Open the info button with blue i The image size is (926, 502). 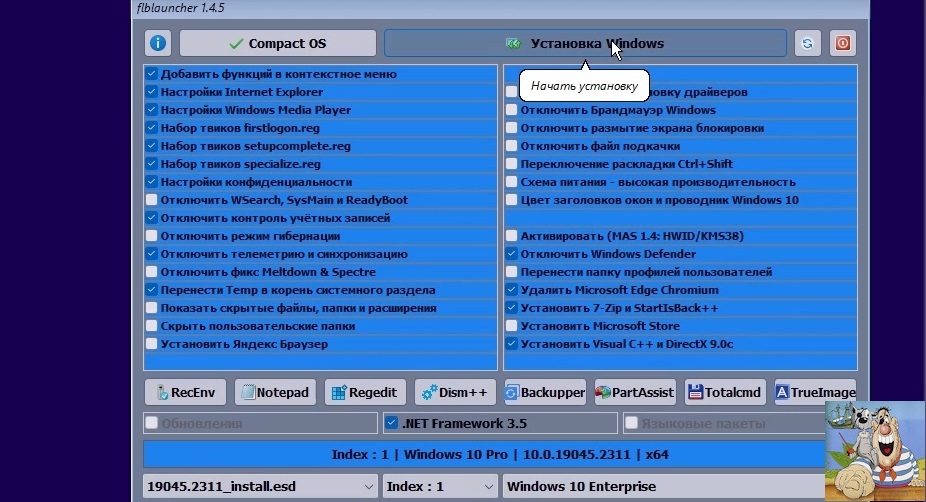click(158, 43)
